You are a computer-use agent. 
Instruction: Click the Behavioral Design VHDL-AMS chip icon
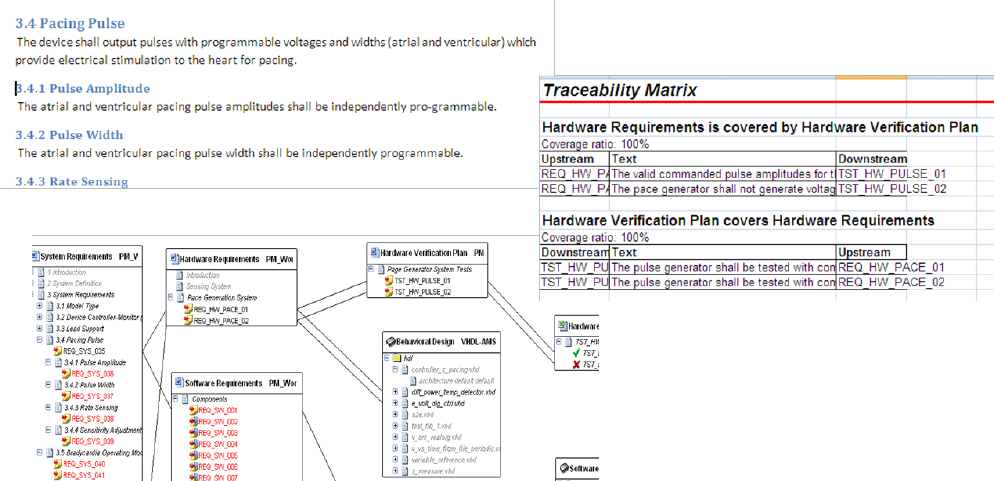point(391,342)
